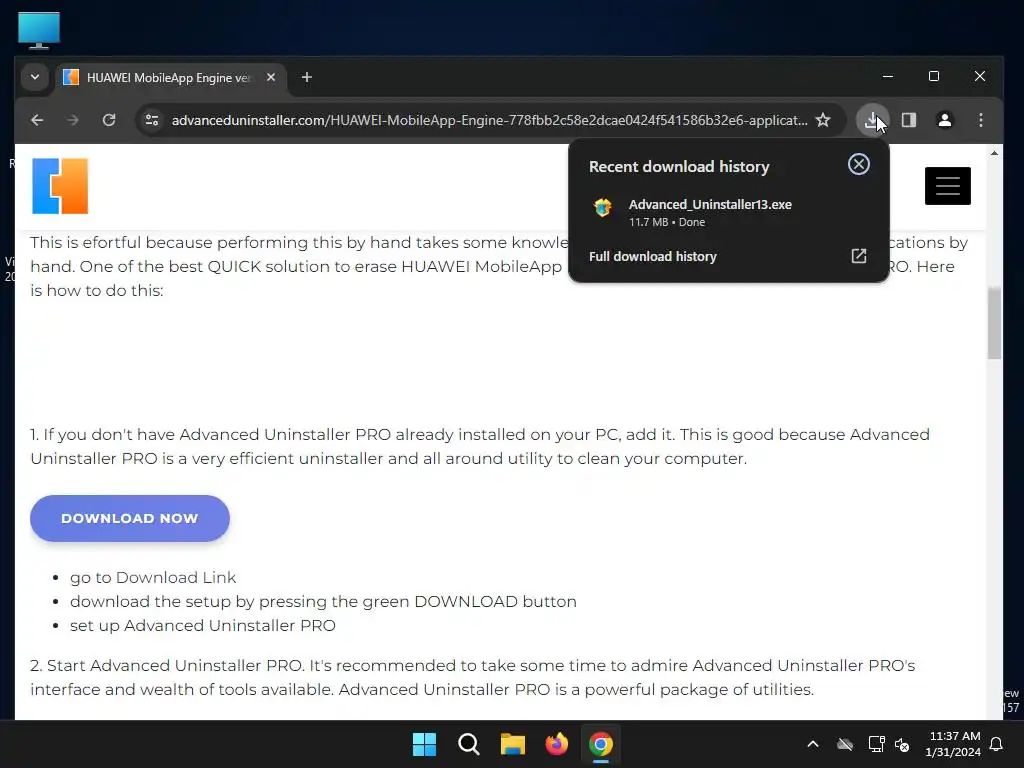Click the network status tray icon

click(876, 744)
